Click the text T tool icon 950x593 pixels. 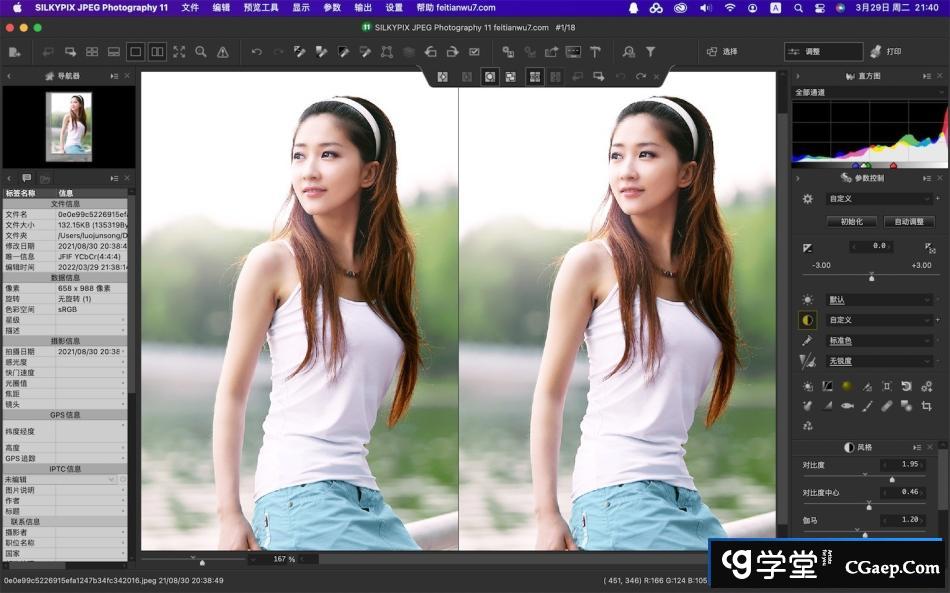[595, 52]
